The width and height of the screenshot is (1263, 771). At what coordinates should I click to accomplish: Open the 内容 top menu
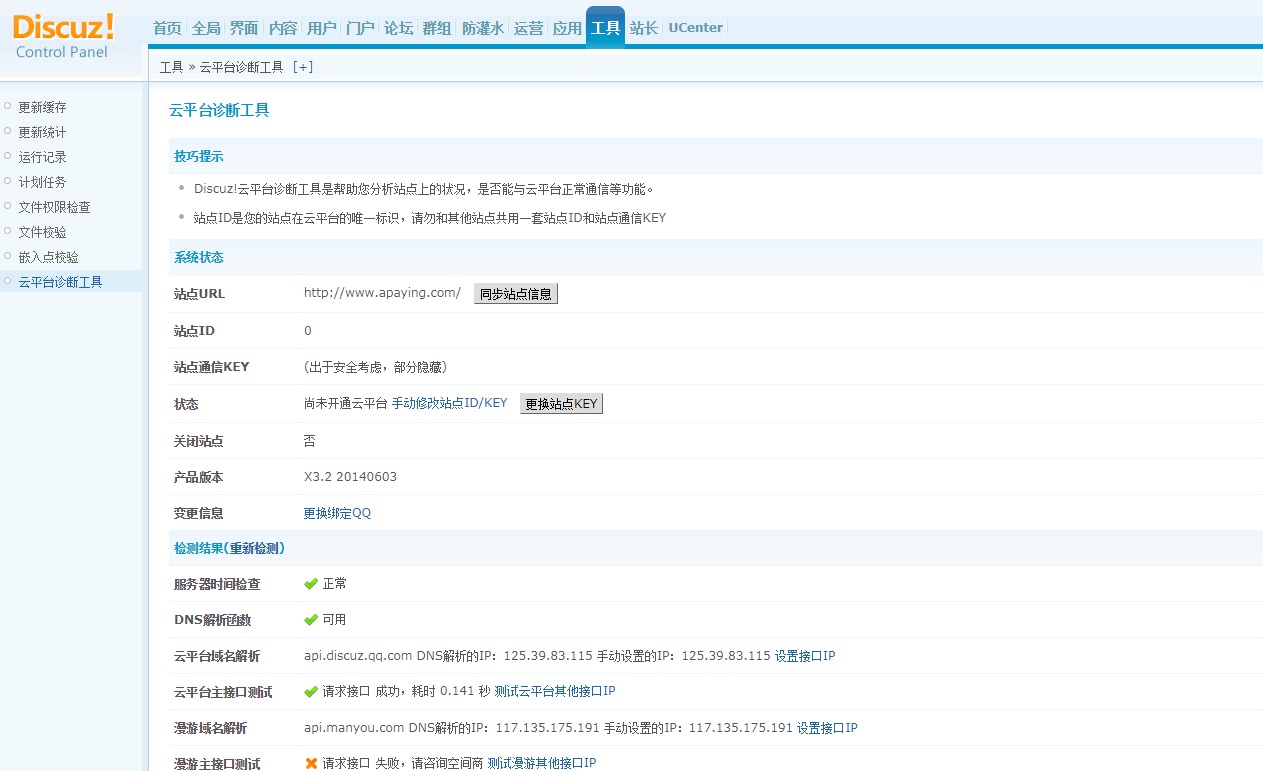[x=283, y=28]
